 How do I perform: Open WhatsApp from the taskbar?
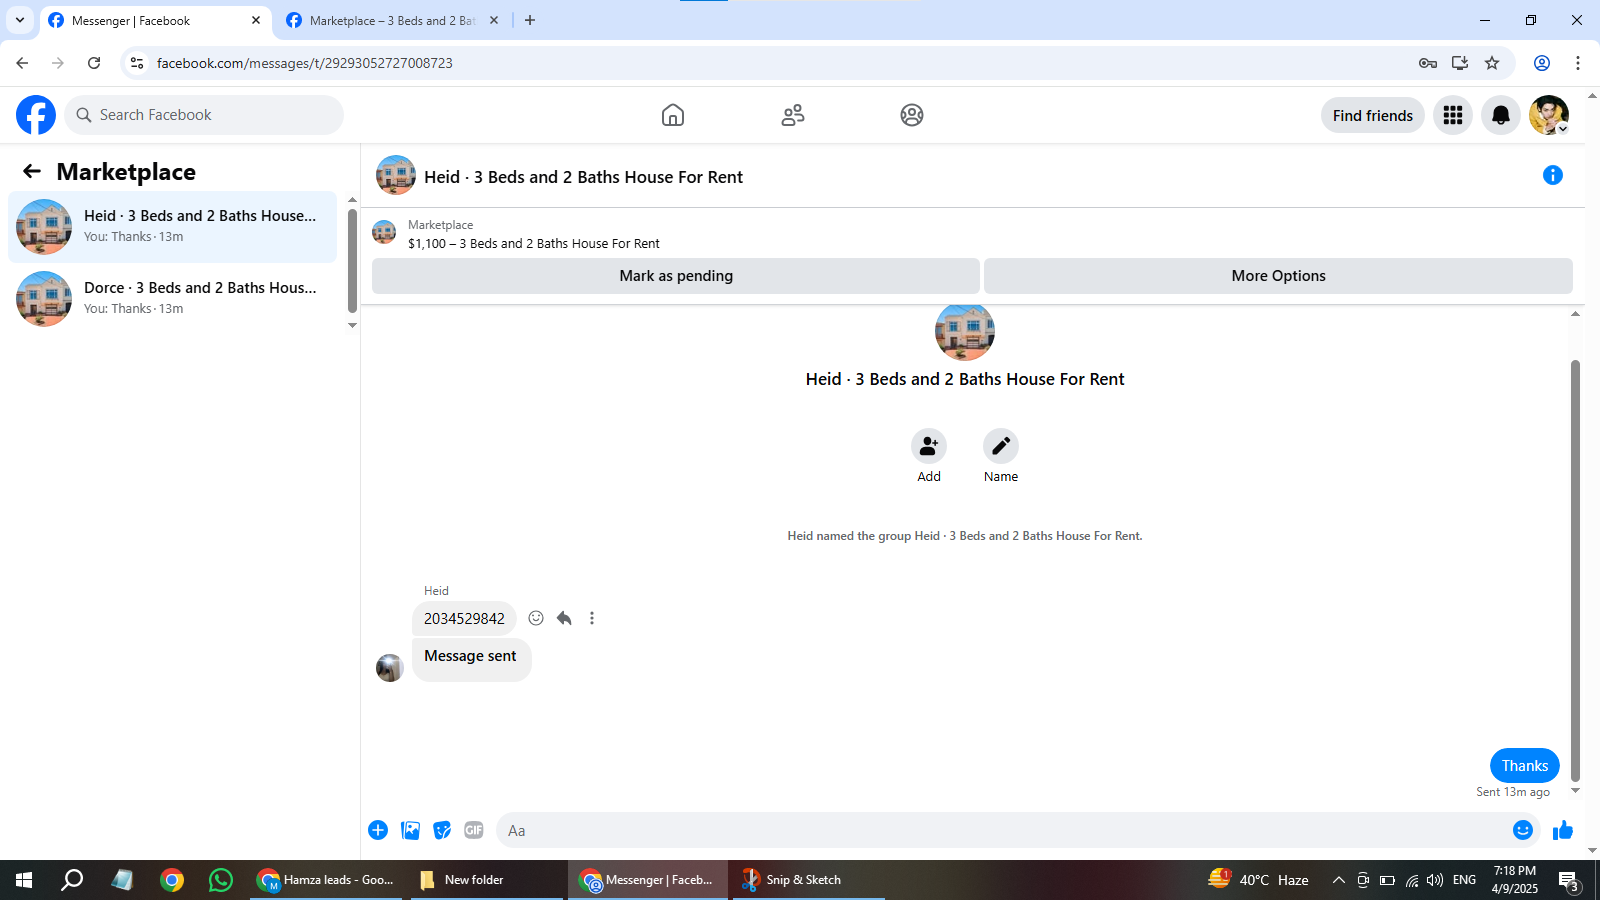coord(221,880)
